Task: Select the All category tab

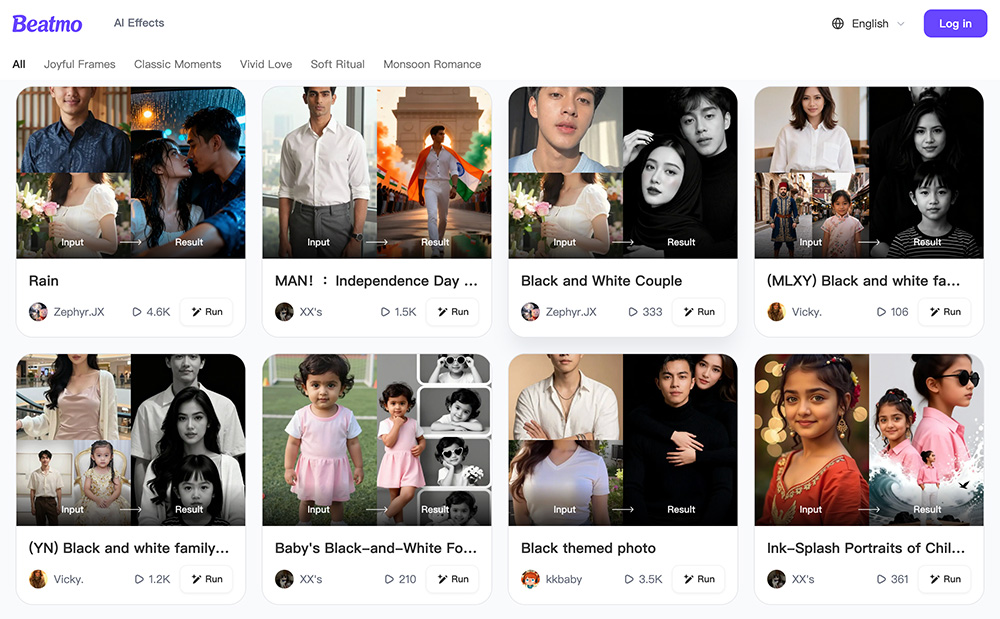Action: pos(19,64)
